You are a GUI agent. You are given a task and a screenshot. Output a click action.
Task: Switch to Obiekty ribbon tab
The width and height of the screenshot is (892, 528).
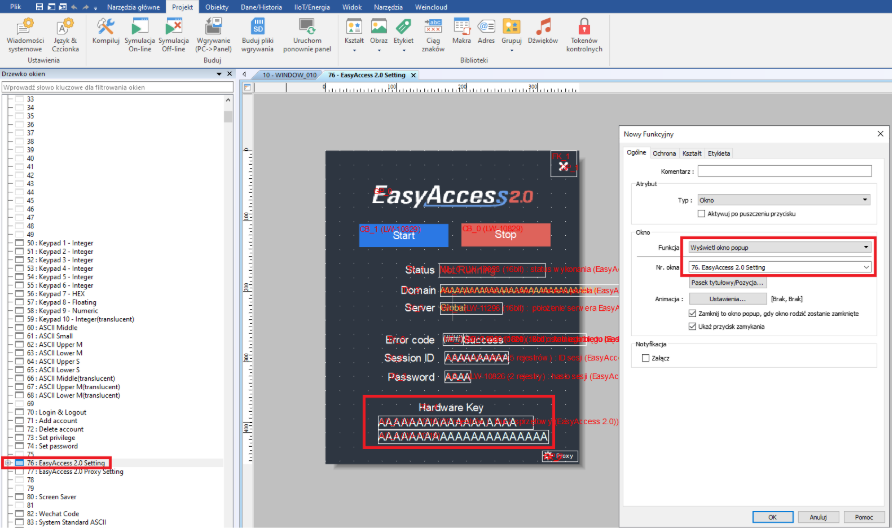point(217,7)
